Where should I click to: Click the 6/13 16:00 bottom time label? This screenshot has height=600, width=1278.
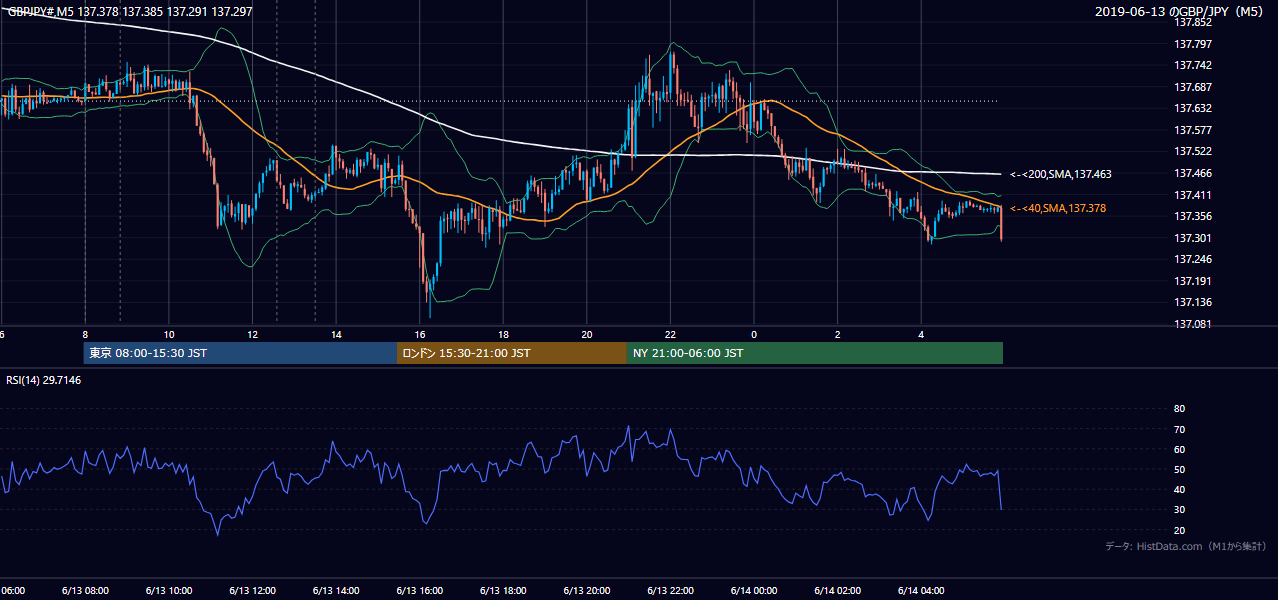(x=419, y=590)
